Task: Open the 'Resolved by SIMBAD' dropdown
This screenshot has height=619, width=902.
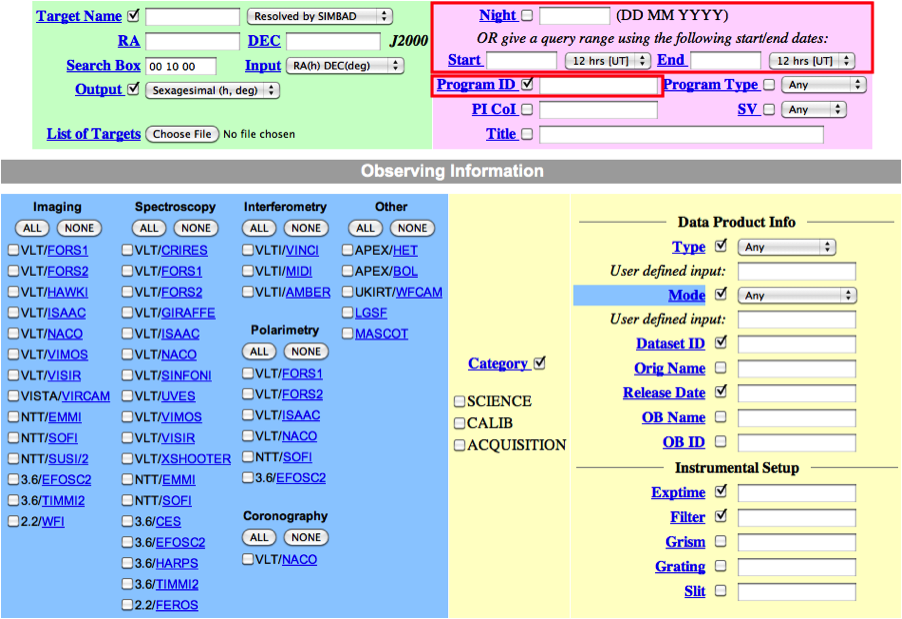Action: (x=320, y=16)
